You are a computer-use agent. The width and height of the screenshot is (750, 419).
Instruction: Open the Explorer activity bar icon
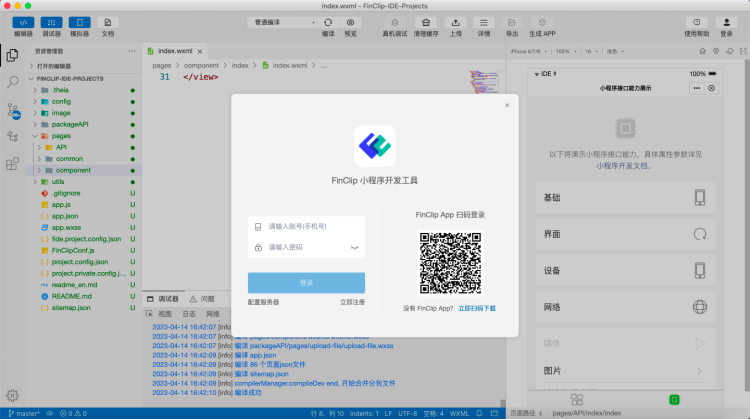point(12,55)
